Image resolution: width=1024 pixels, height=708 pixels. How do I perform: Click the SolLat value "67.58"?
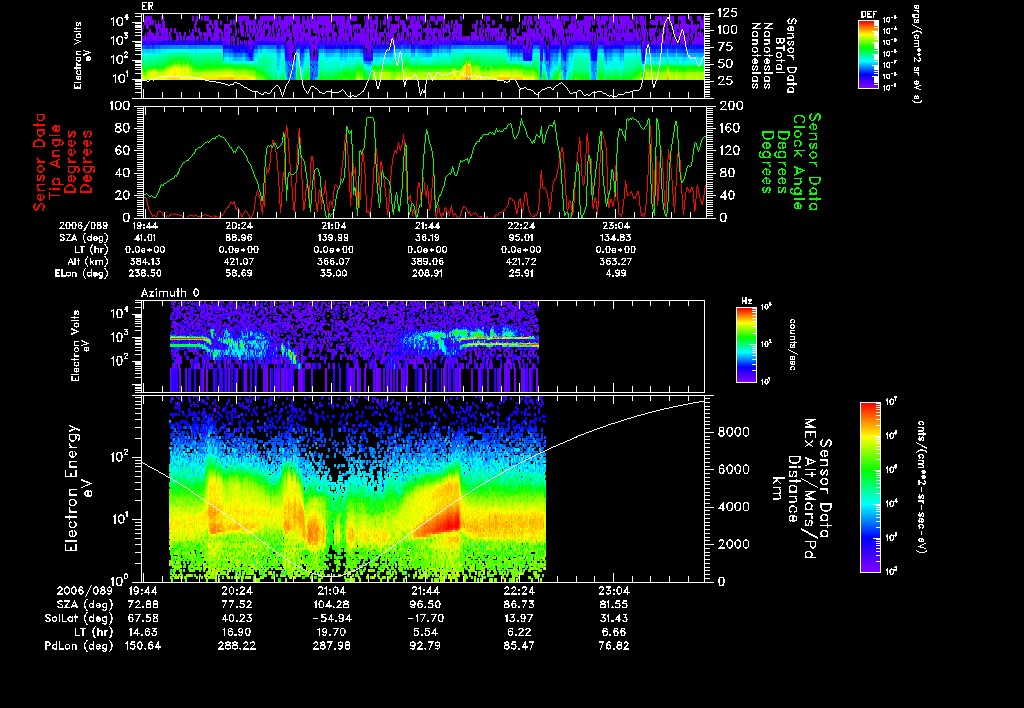144,618
